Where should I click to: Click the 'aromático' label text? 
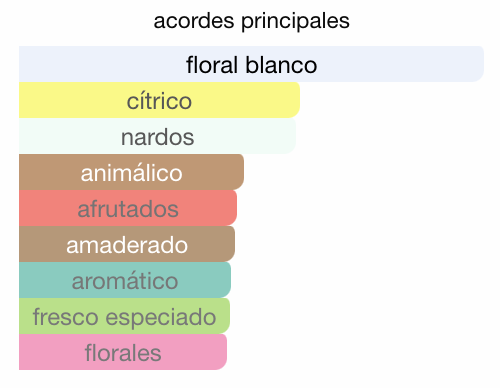coord(125,281)
